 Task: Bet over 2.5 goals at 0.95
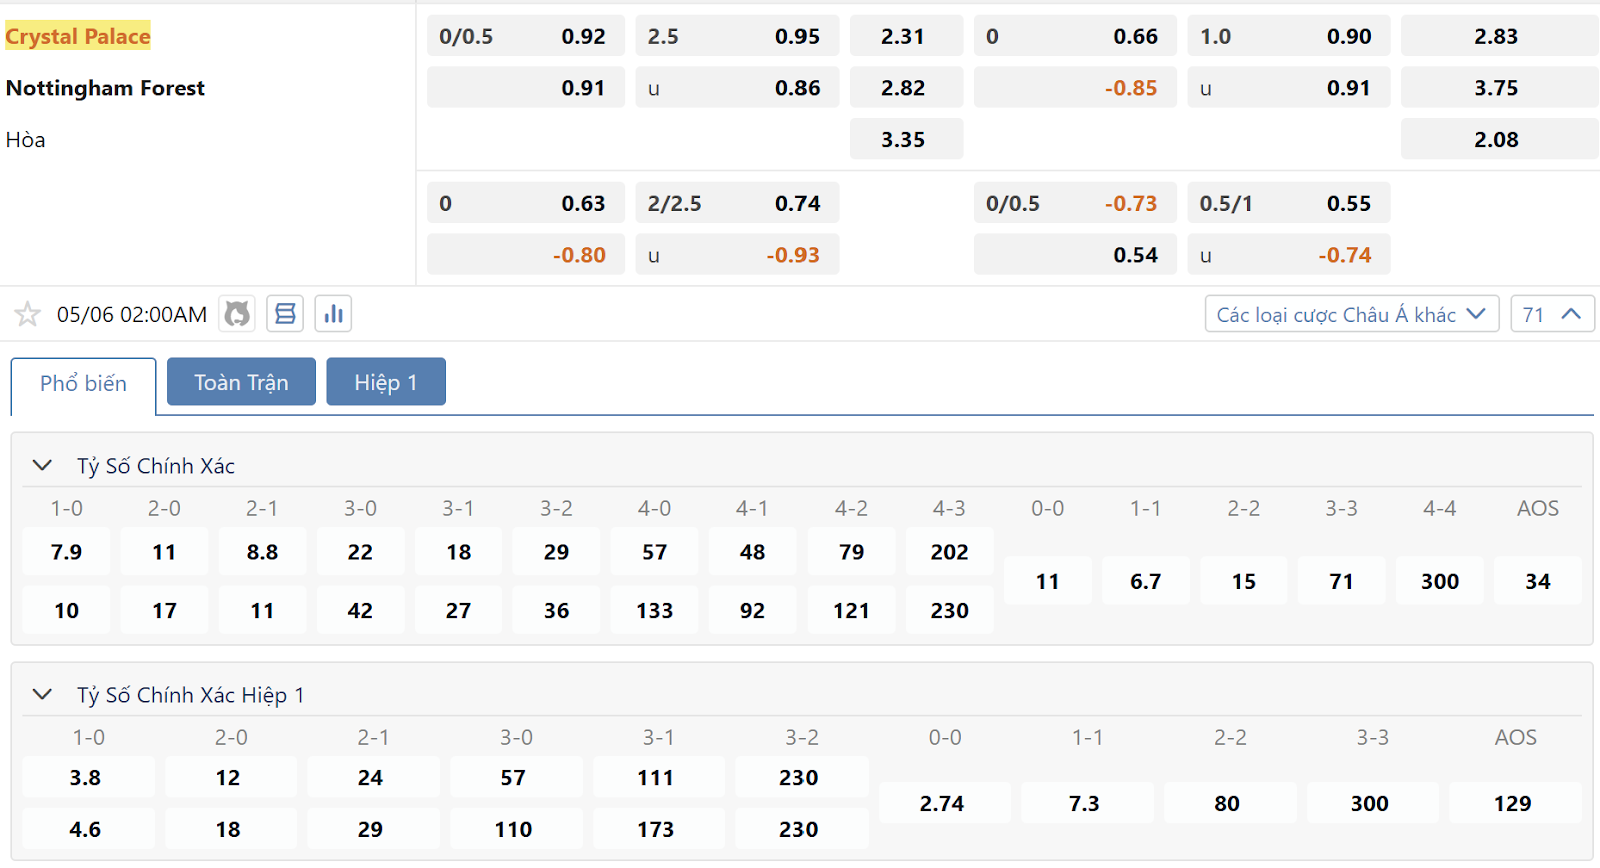[x=737, y=36]
